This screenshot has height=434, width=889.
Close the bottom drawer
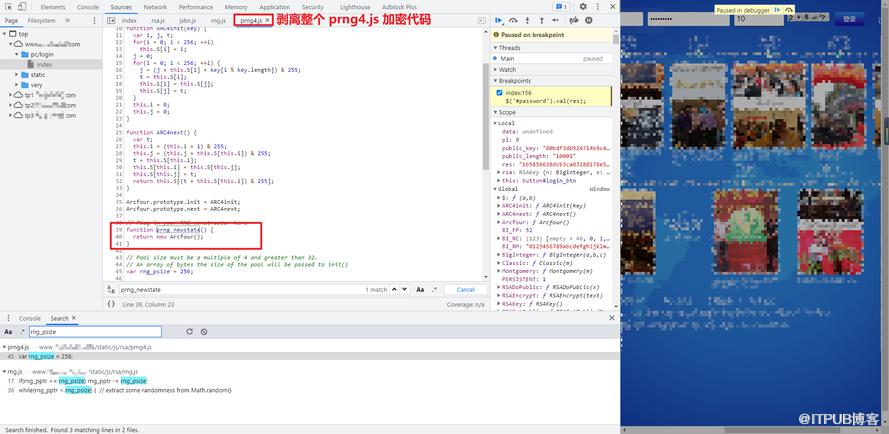point(612,318)
